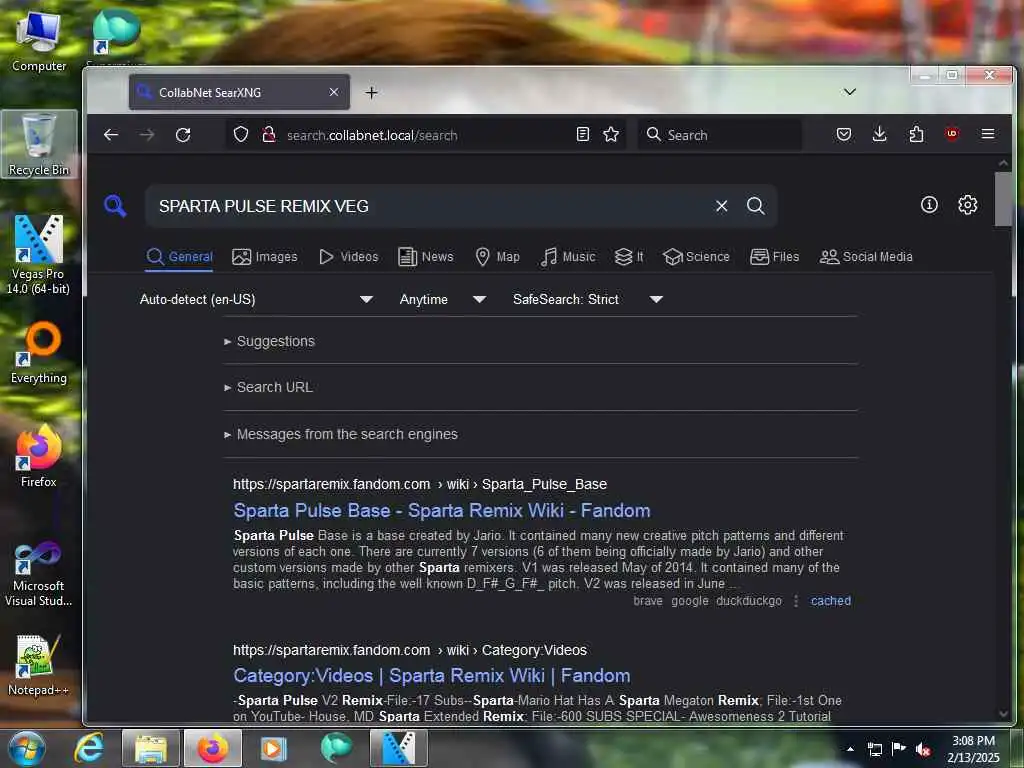The width and height of the screenshot is (1024, 768).
Task: Click the Vegas Pro taskbar button
Action: pyautogui.click(x=398, y=748)
